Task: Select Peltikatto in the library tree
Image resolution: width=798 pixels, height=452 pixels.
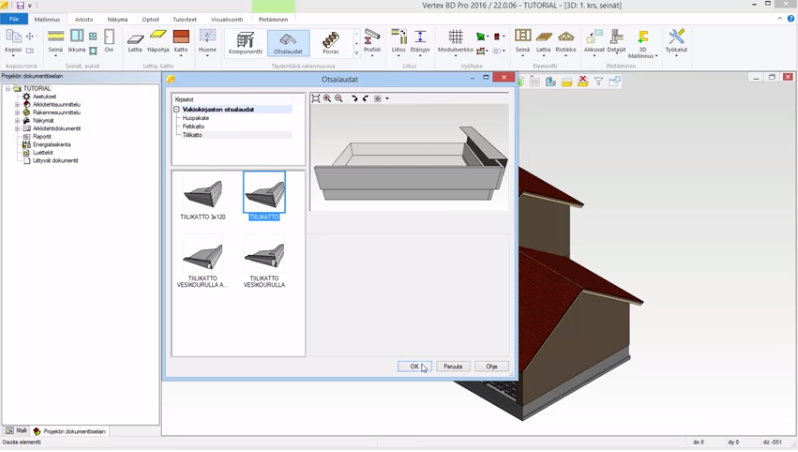Action: point(193,126)
